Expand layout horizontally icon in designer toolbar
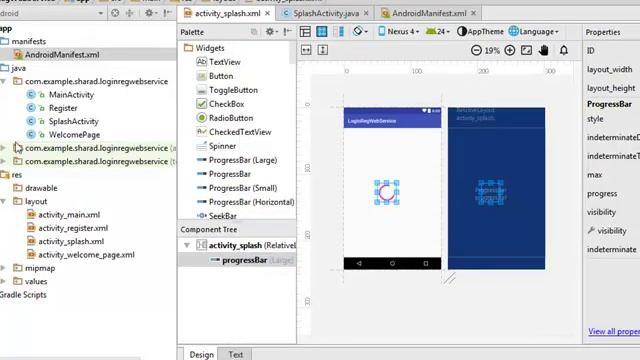640x360 pixels. pyautogui.click(x=306, y=50)
